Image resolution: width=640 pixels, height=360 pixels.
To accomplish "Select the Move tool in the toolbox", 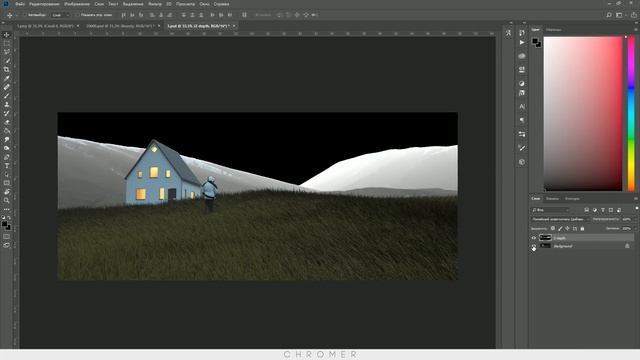I will point(7,35).
